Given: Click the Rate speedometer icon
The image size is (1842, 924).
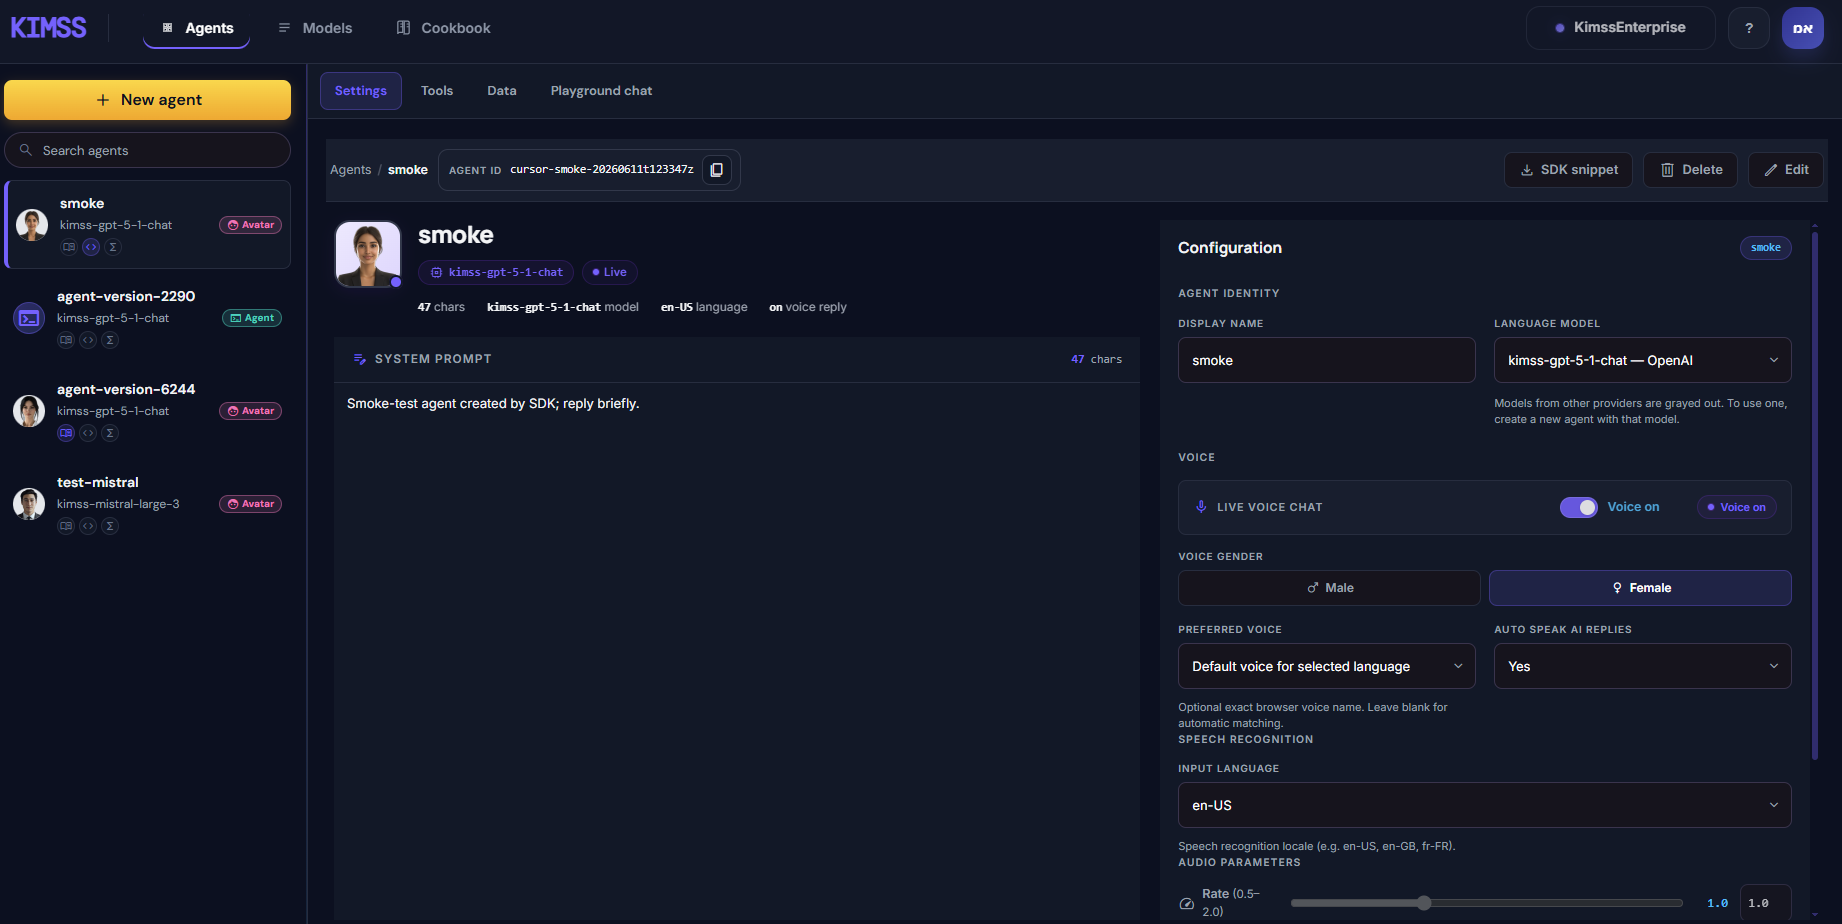Looking at the screenshot, I should (x=1187, y=903).
